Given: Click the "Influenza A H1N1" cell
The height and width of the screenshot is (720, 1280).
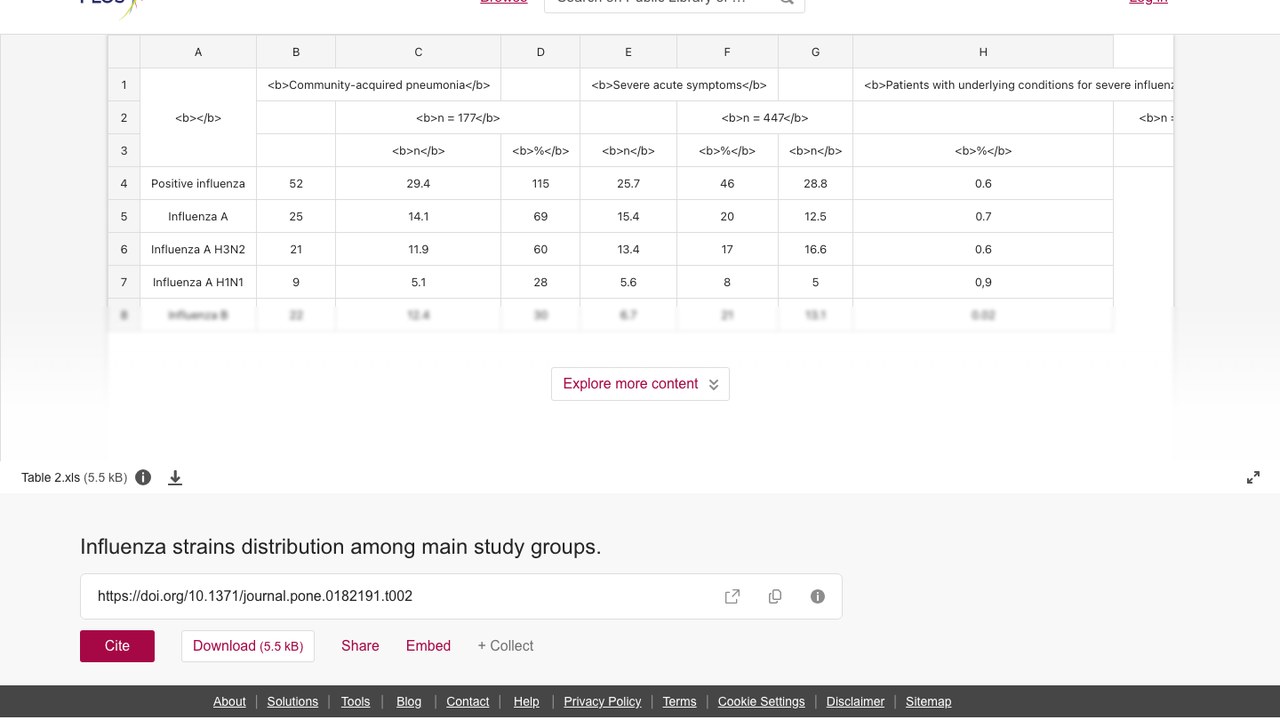Looking at the screenshot, I should pyautogui.click(x=198, y=282).
